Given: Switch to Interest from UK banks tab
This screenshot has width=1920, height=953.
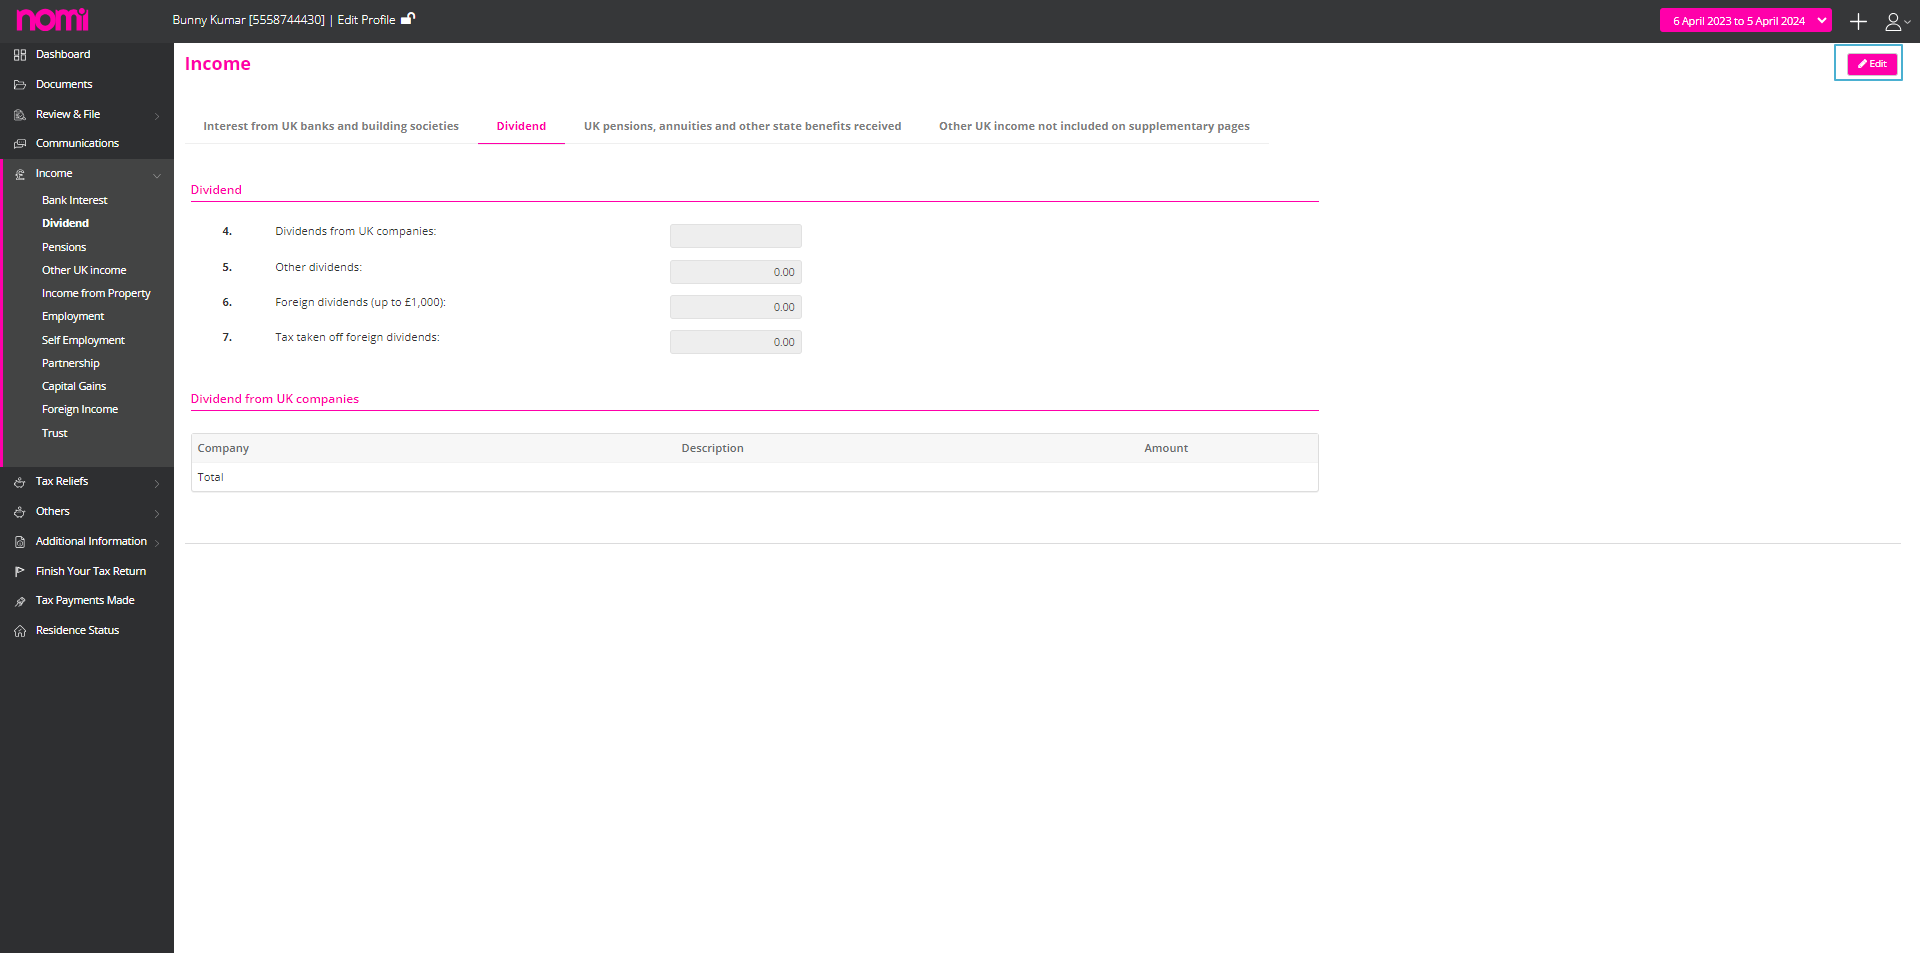Looking at the screenshot, I should coord(331,126).
